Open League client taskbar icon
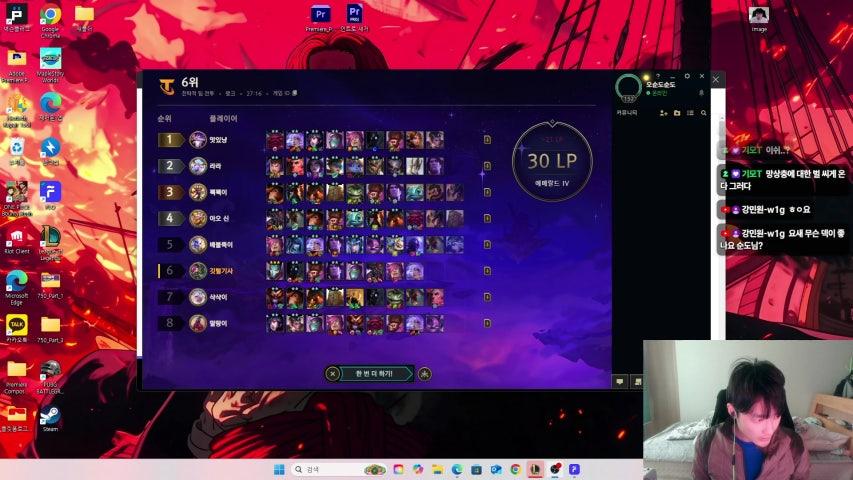 (535, 469)
